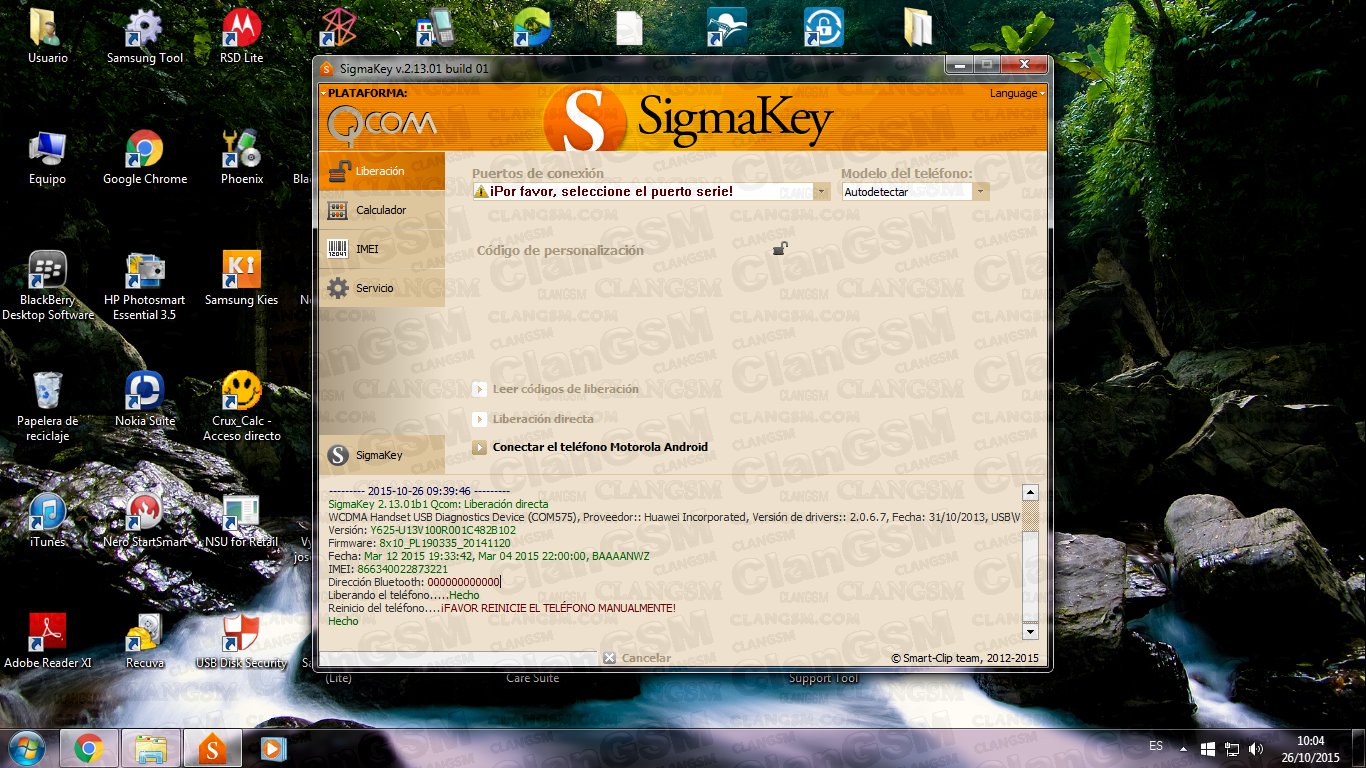Click the Cancelar button
This screenshot has height=768, width=1366.
point(637,658)
